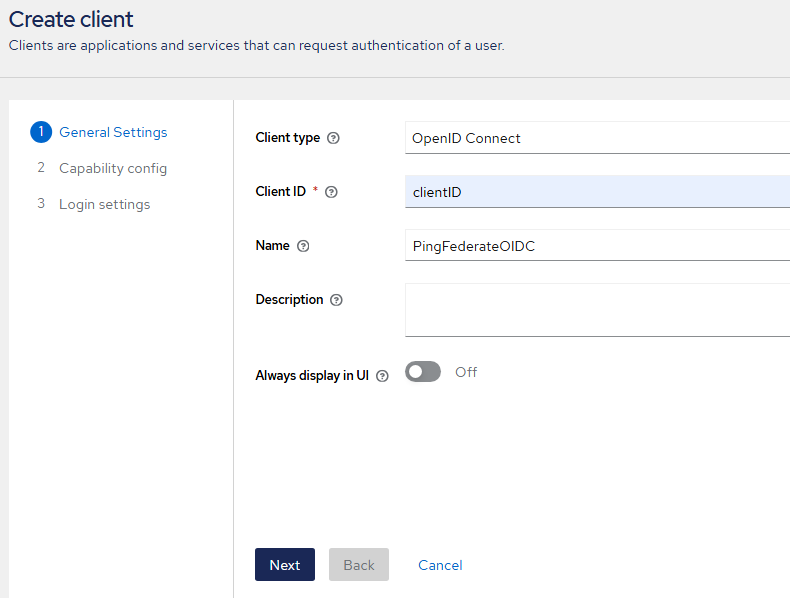The height and width of the screenshot is (598, 790).
Task: Show help for the Description field
Action: point(336,300)
